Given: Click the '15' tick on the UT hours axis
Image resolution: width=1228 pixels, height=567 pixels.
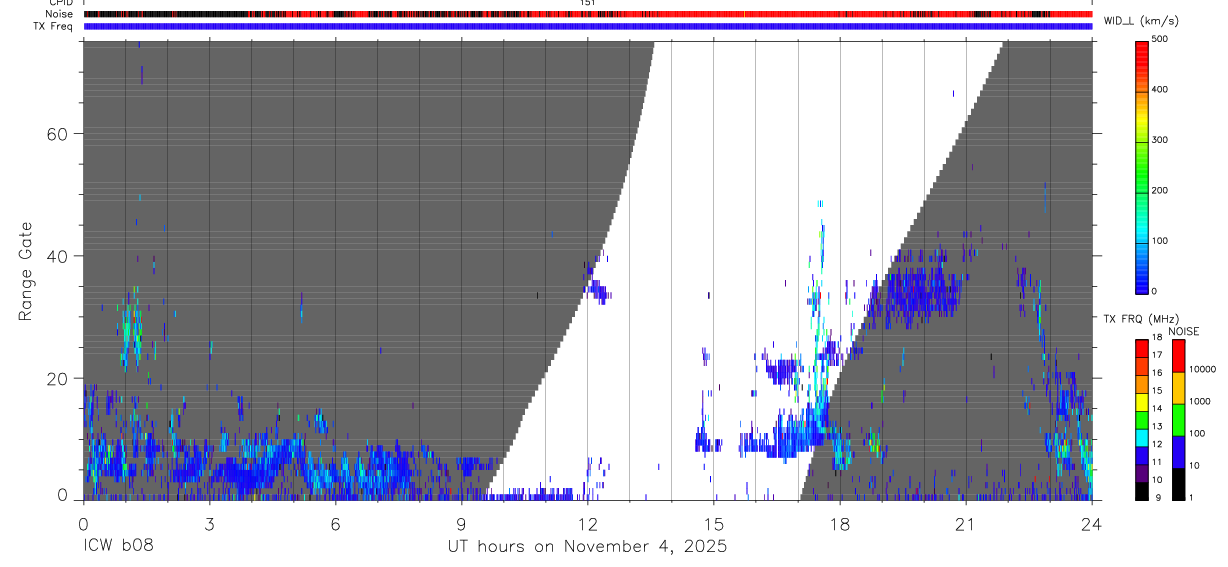Looking at the screenshot, I should (x=713, y=523).
